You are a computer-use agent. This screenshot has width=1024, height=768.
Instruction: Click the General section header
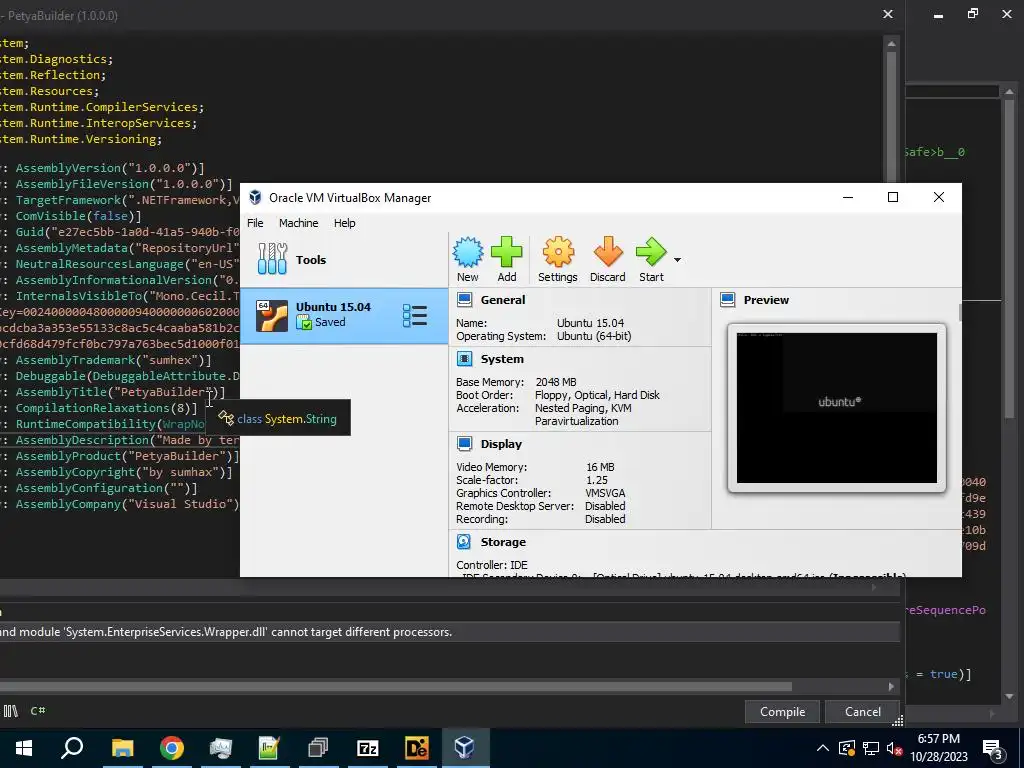502,300
